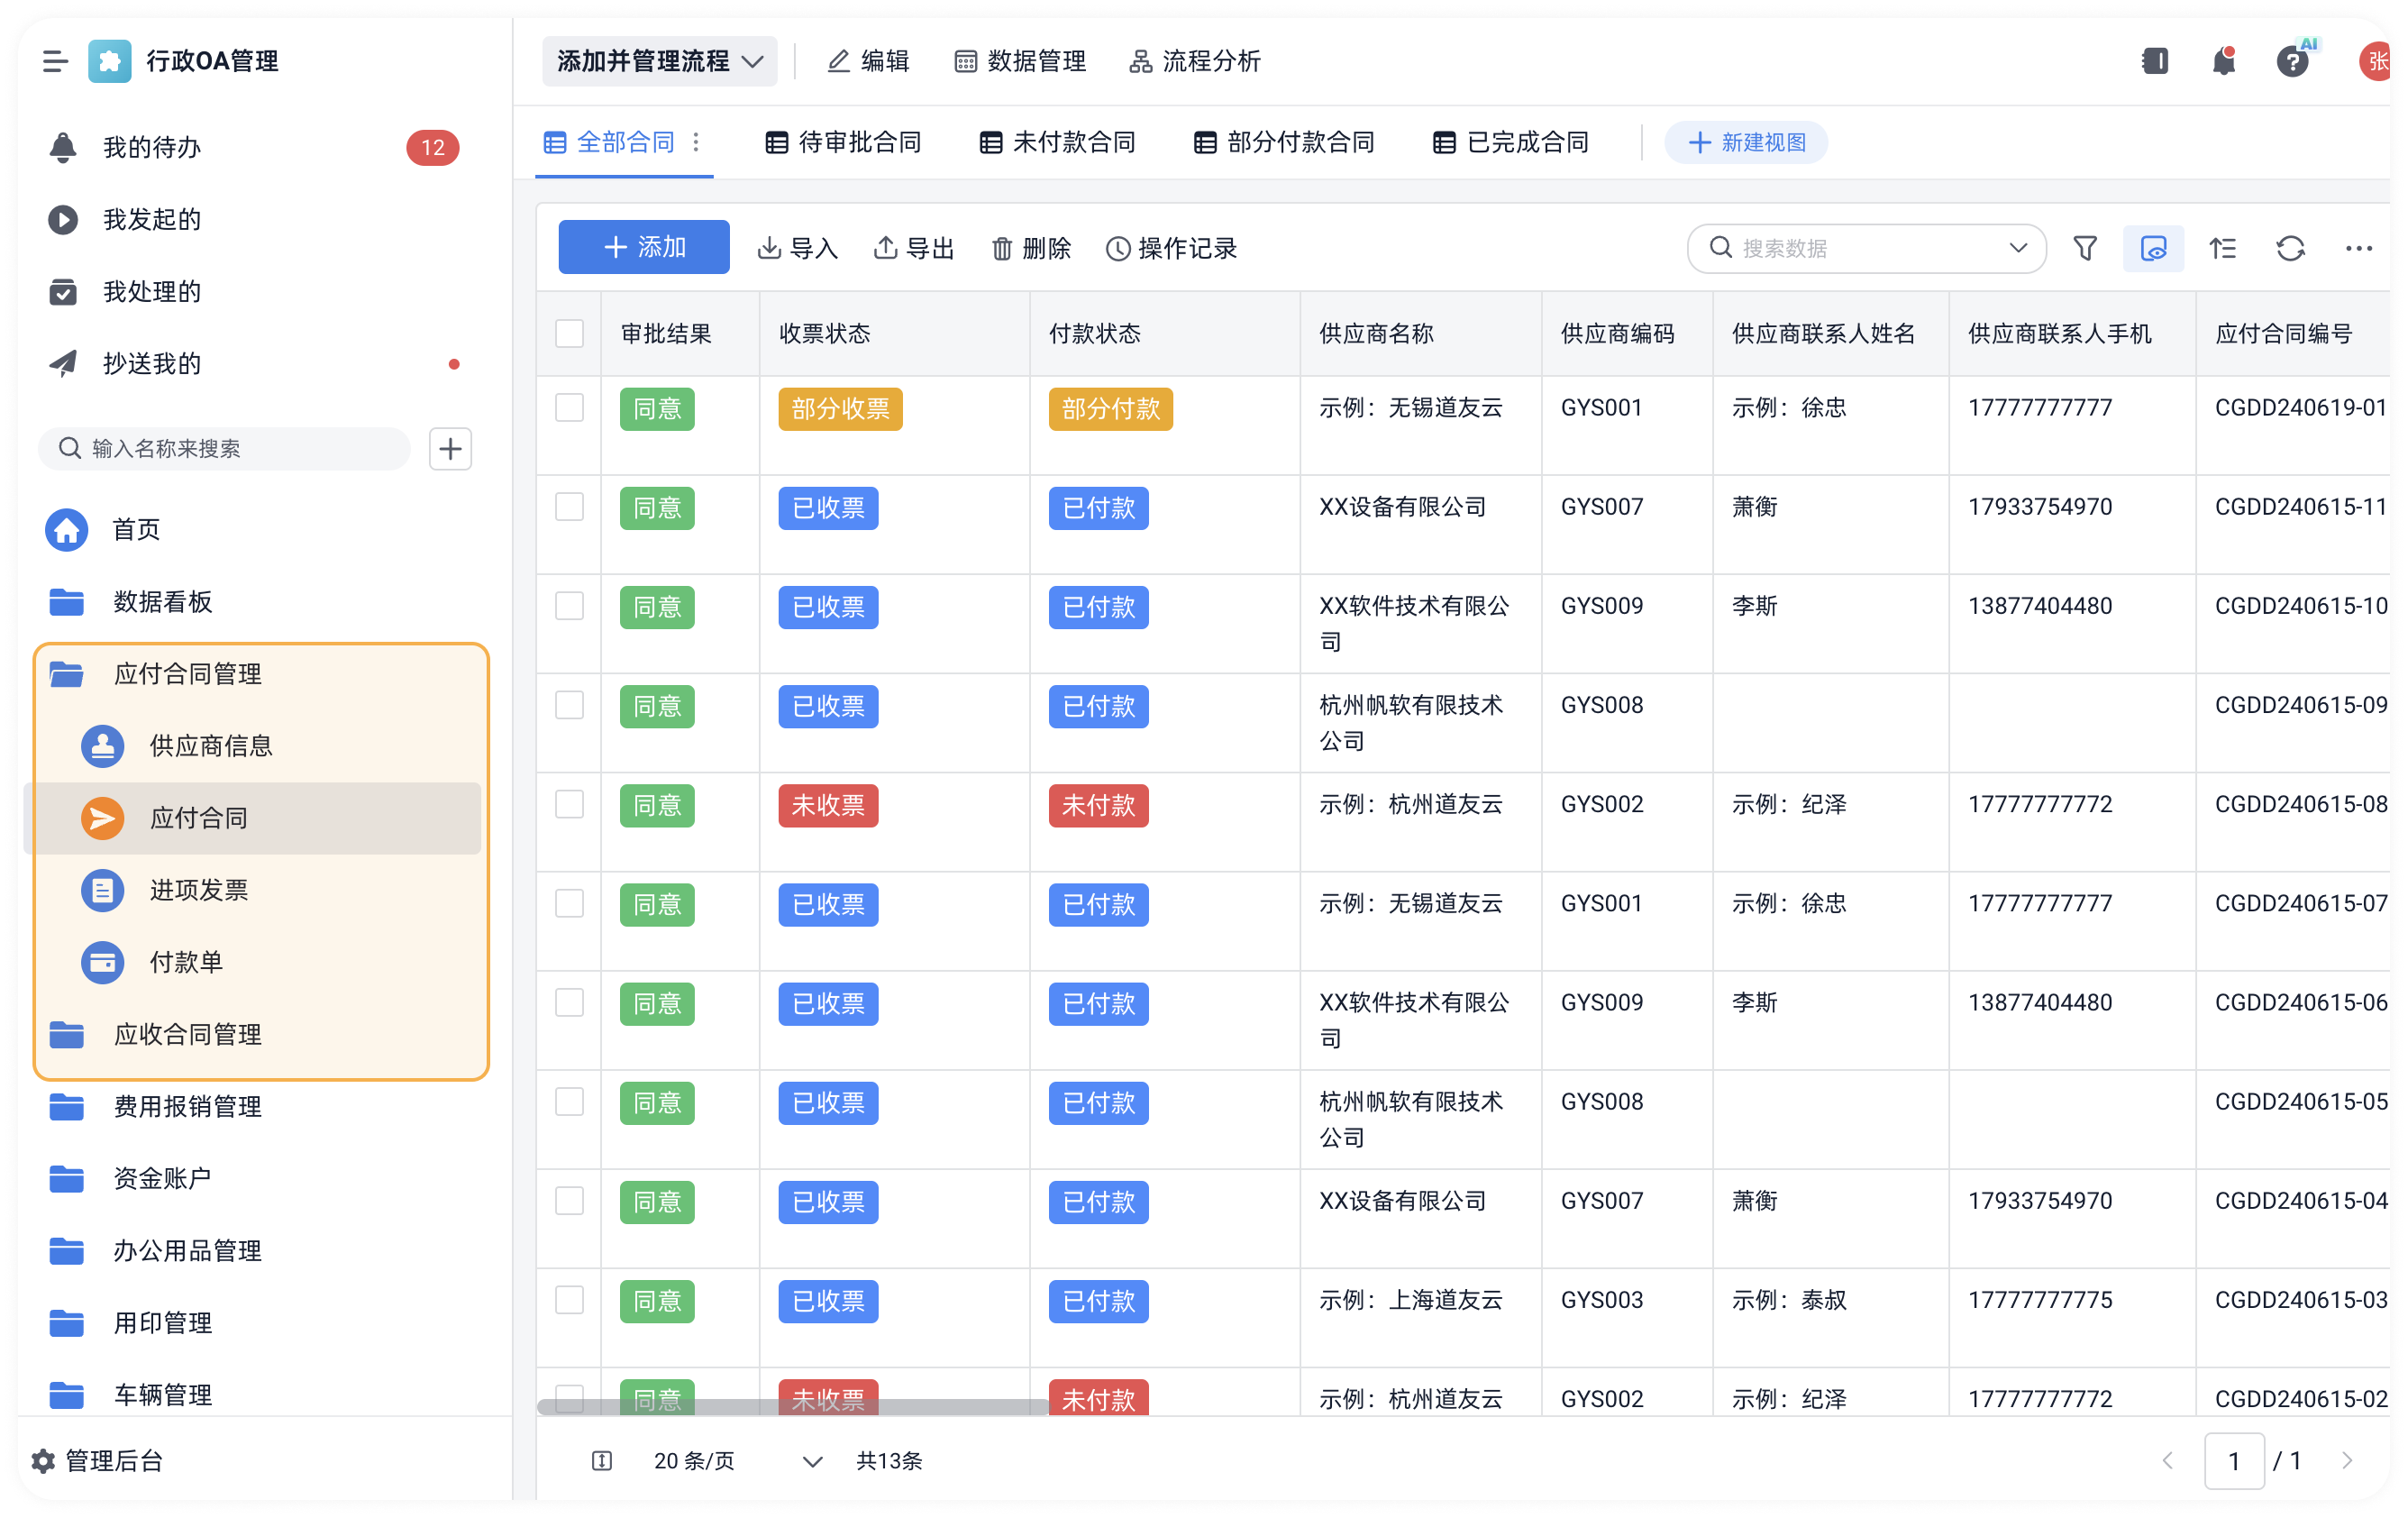Click the sort order icon
Screen dimensions: 2408x1518
tap(2222, 248)
